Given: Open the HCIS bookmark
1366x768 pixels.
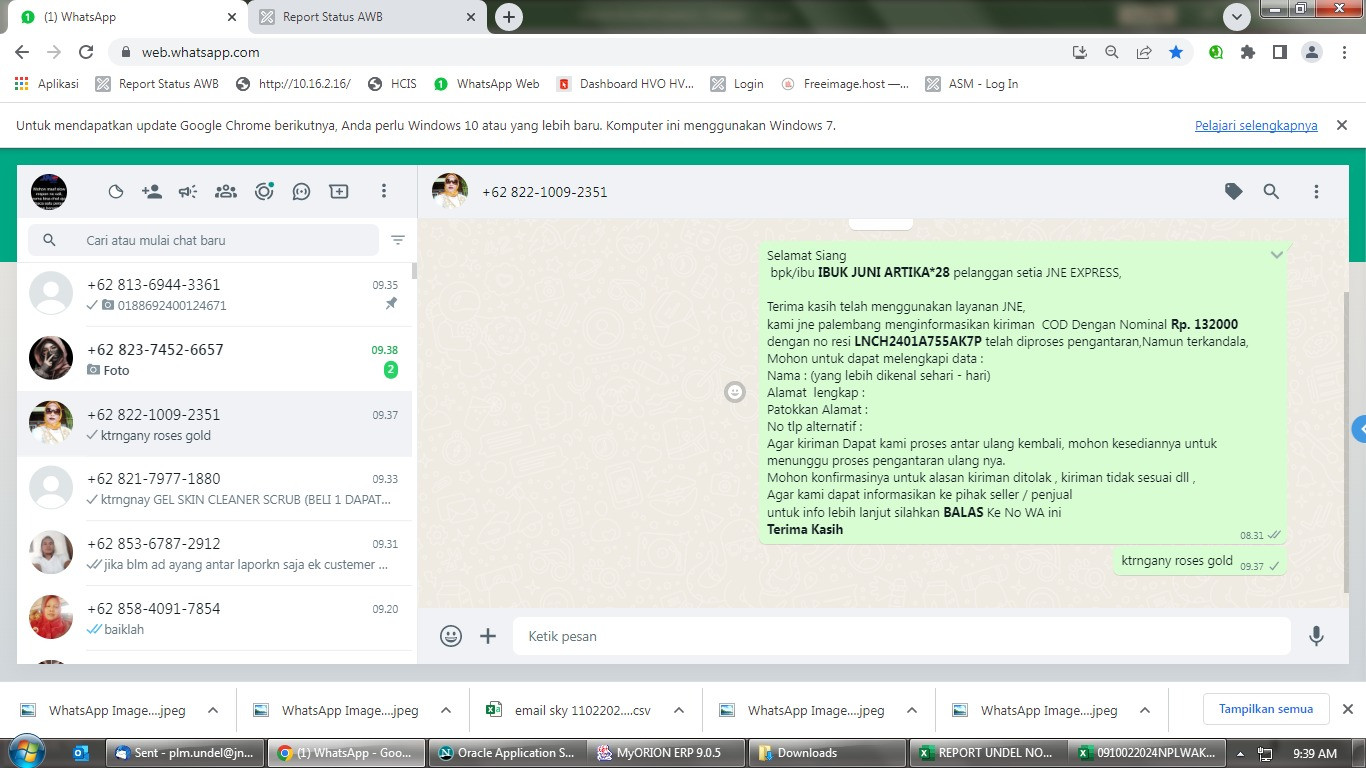Looking at the screenshot, I should [x=392, y=84].
